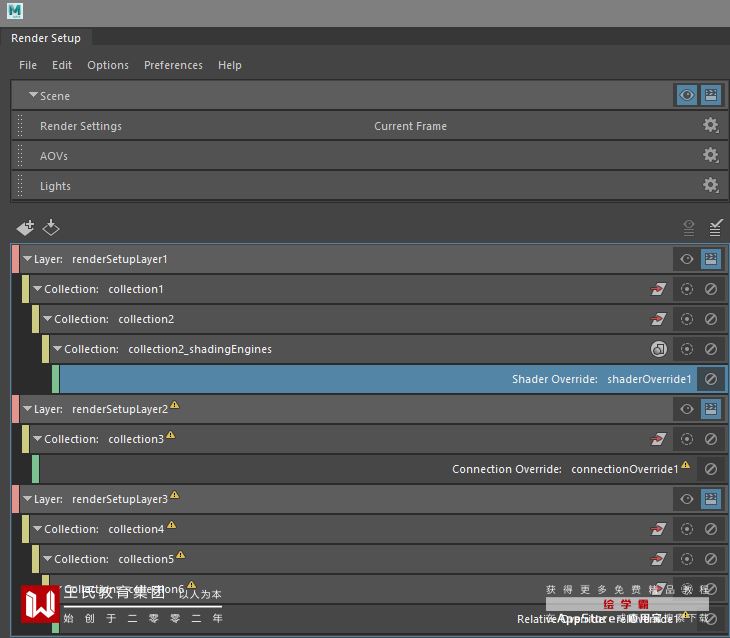Toggle the Scene renderable clapper icon

[711, 95]
